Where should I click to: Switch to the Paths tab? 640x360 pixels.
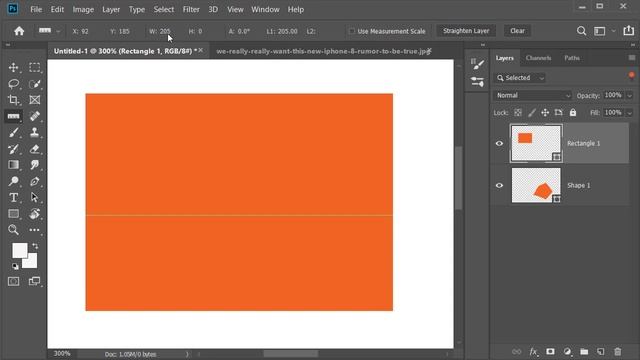(572, 58)
